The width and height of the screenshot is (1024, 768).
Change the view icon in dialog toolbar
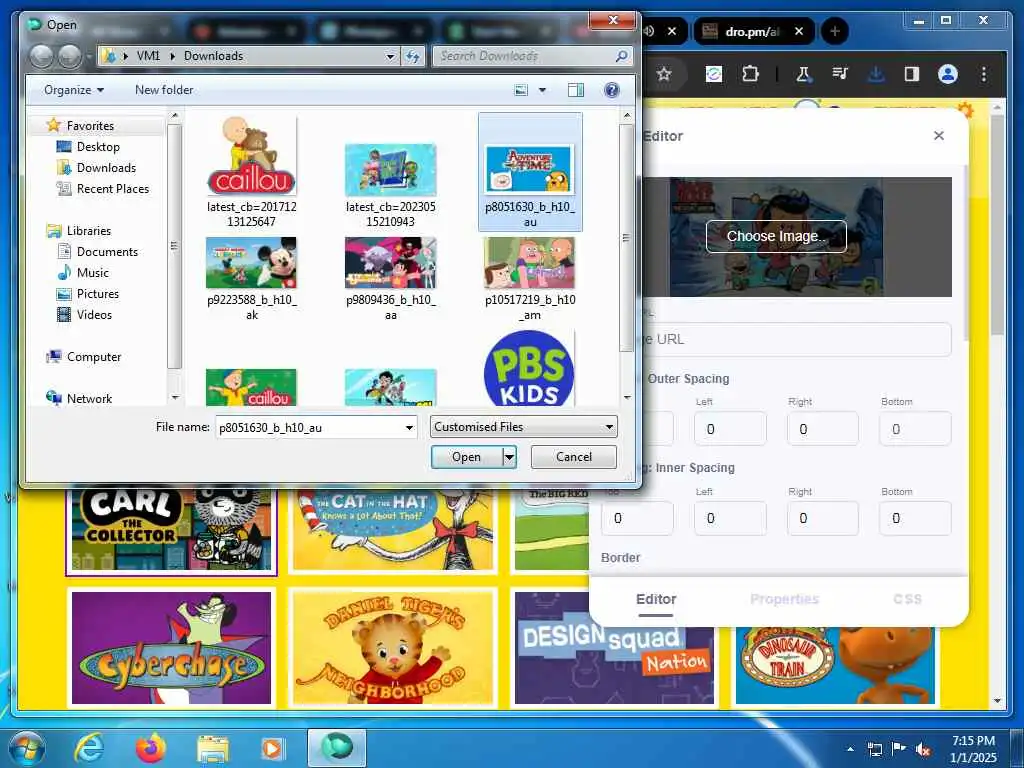(x=521, y=90)
